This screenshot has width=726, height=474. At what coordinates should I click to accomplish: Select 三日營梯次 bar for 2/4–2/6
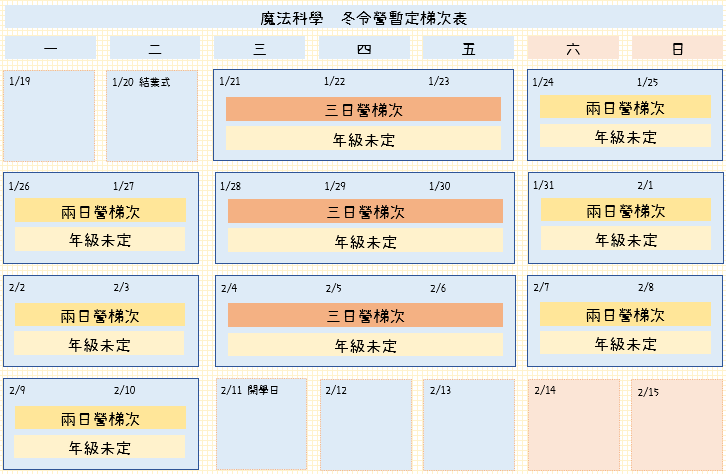(x=365, y=315)
